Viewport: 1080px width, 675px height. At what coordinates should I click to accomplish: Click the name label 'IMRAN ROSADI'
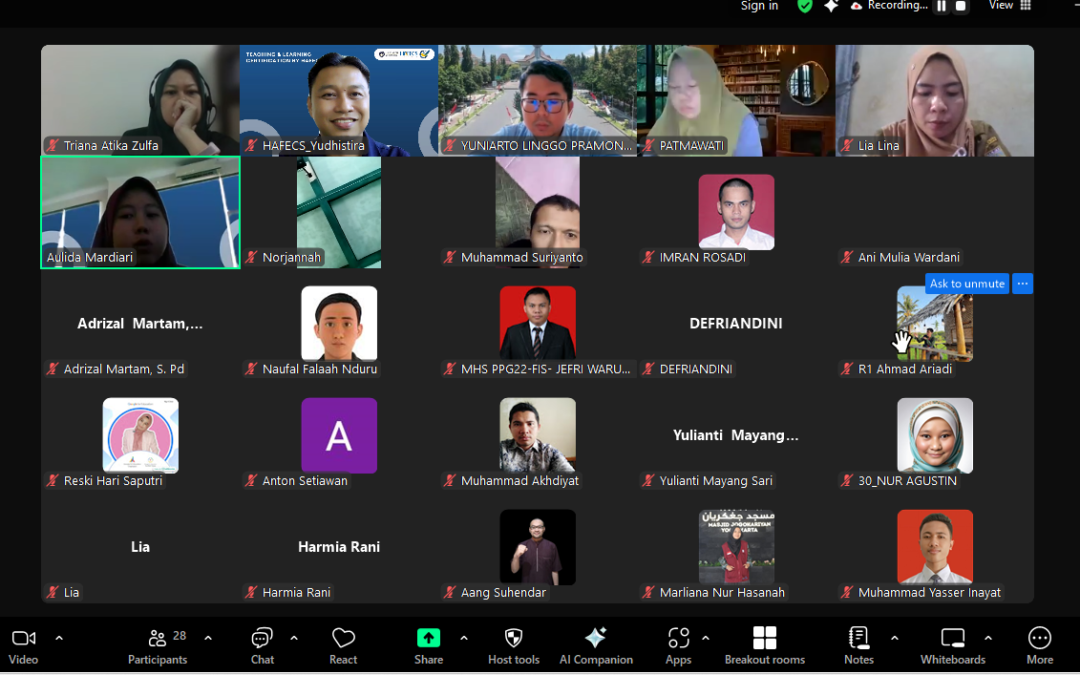(703, 258)
